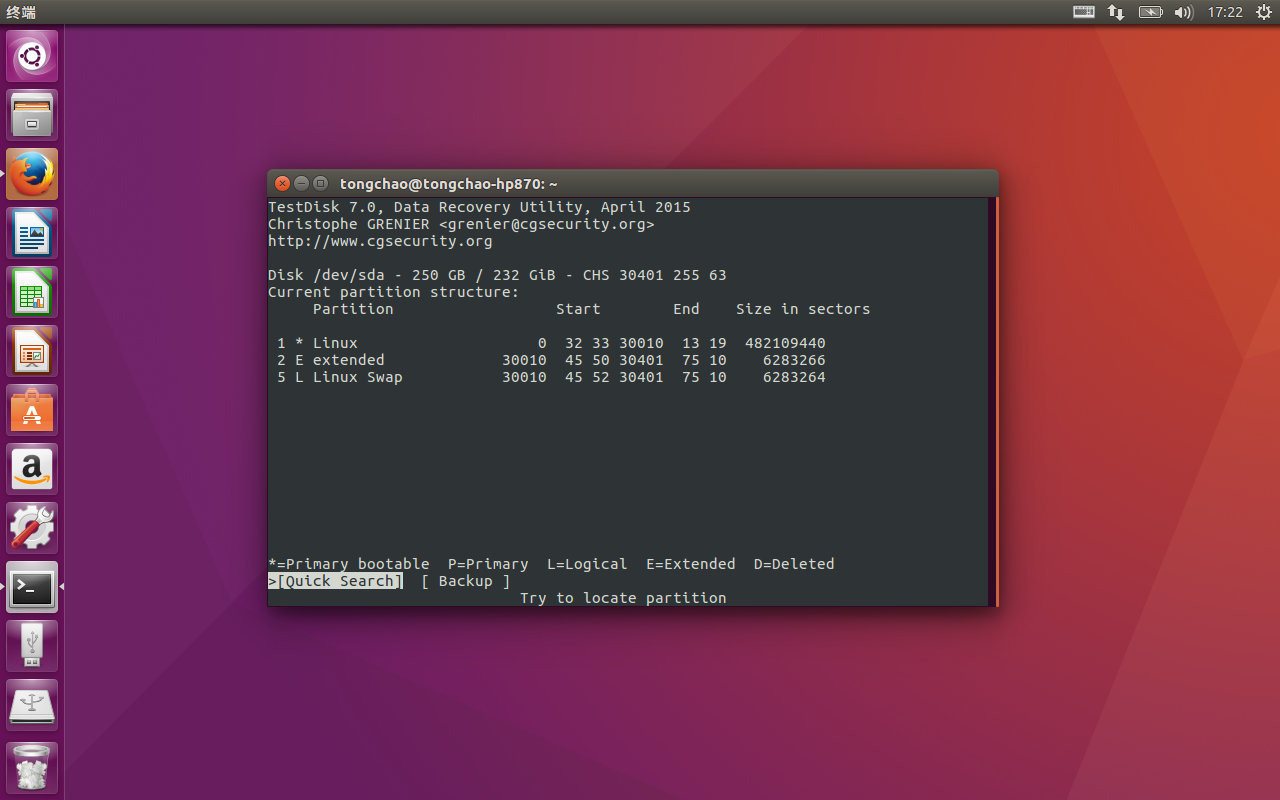Click the '*=Primary bootable' legend text
Viewport: 1280px width, 800px height.
point(349,564)
